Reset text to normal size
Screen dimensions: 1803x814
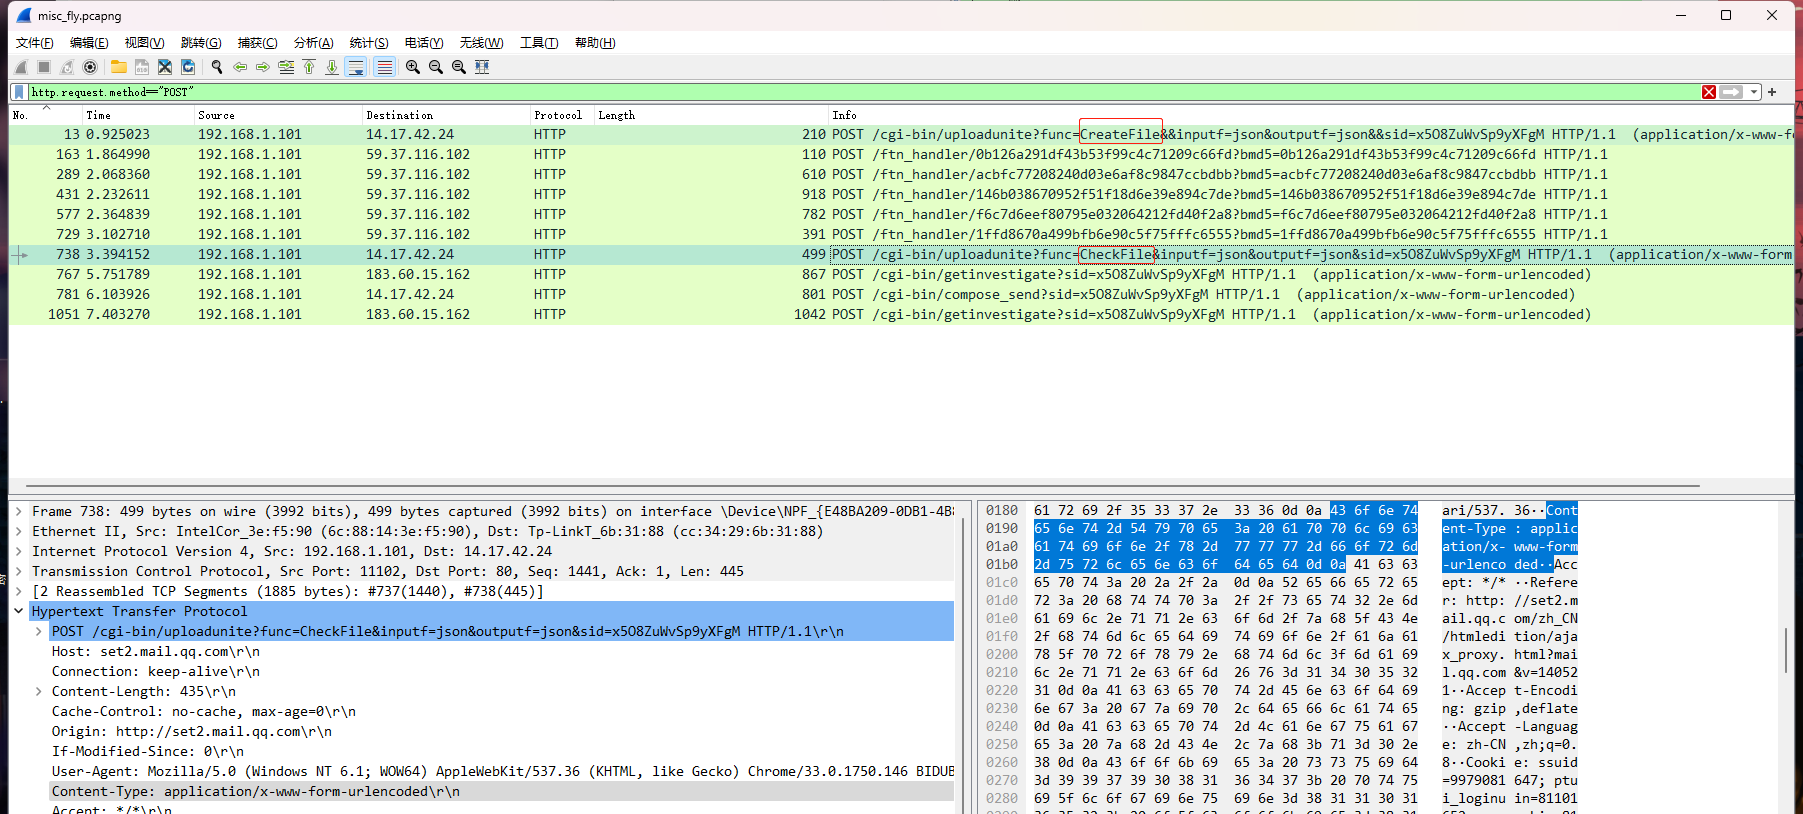pyautogui.click(x=459, y=67)
